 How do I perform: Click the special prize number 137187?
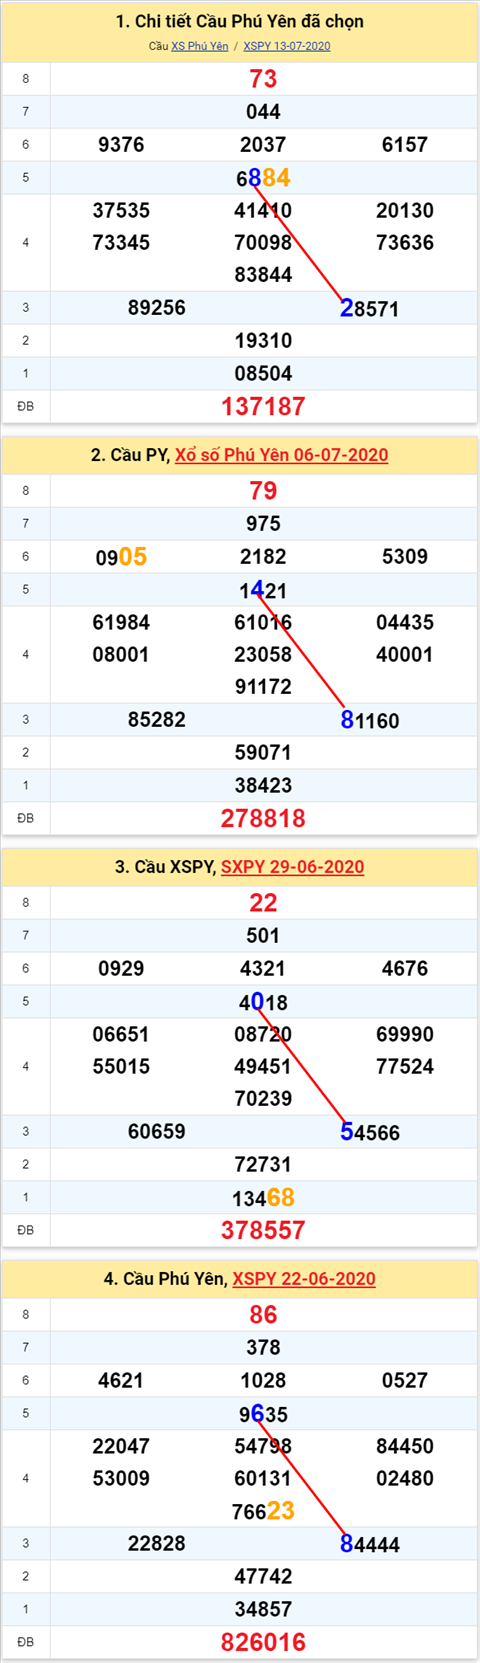[263, 407]
